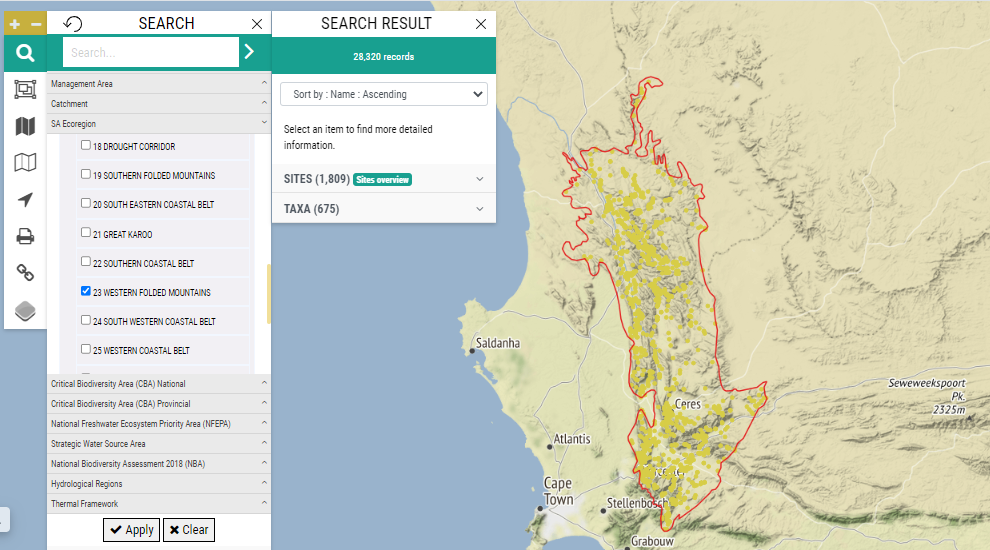Open the magnifier search tool in sidebar
The height and width of the screenshot is (550, 990).
tap(25, 53)
